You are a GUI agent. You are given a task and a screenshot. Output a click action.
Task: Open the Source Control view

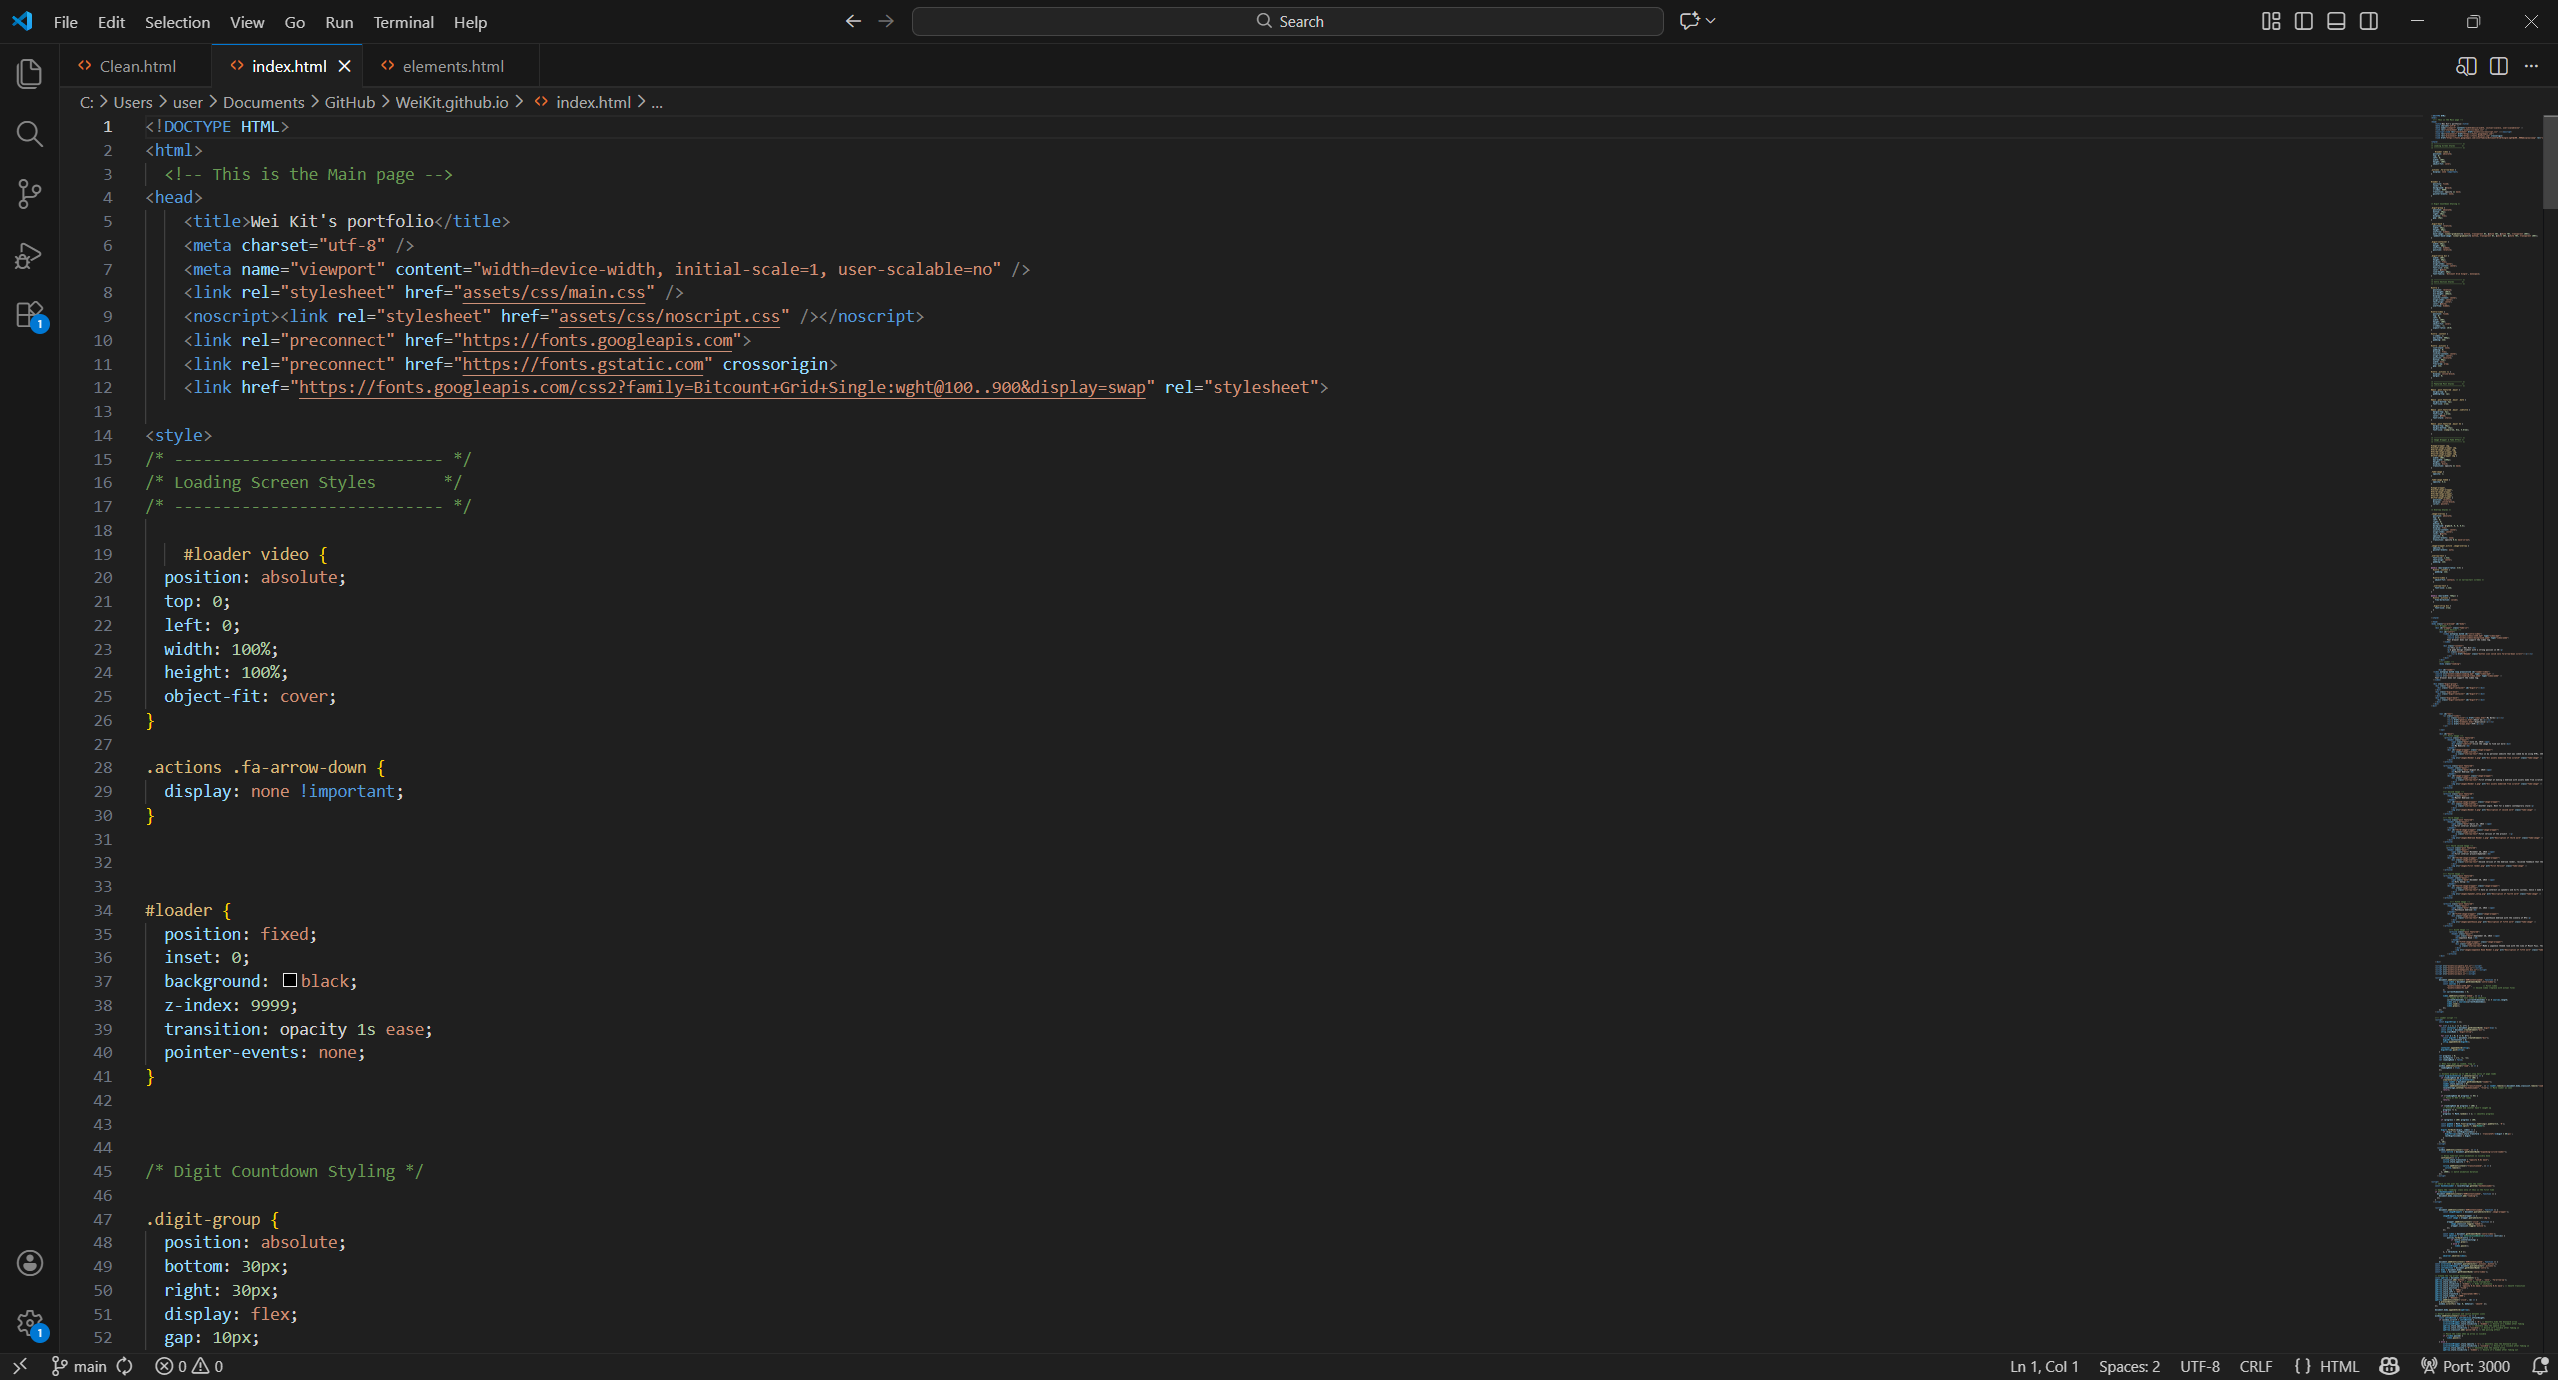click(30, 194)
